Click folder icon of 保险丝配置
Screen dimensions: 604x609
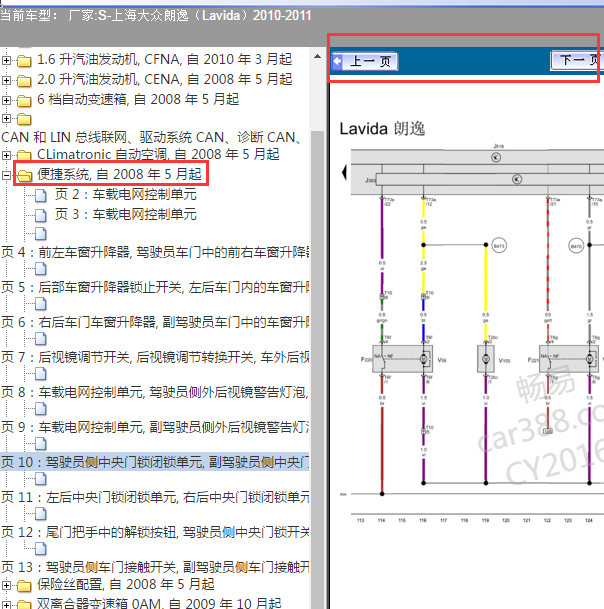pos(24,585)
